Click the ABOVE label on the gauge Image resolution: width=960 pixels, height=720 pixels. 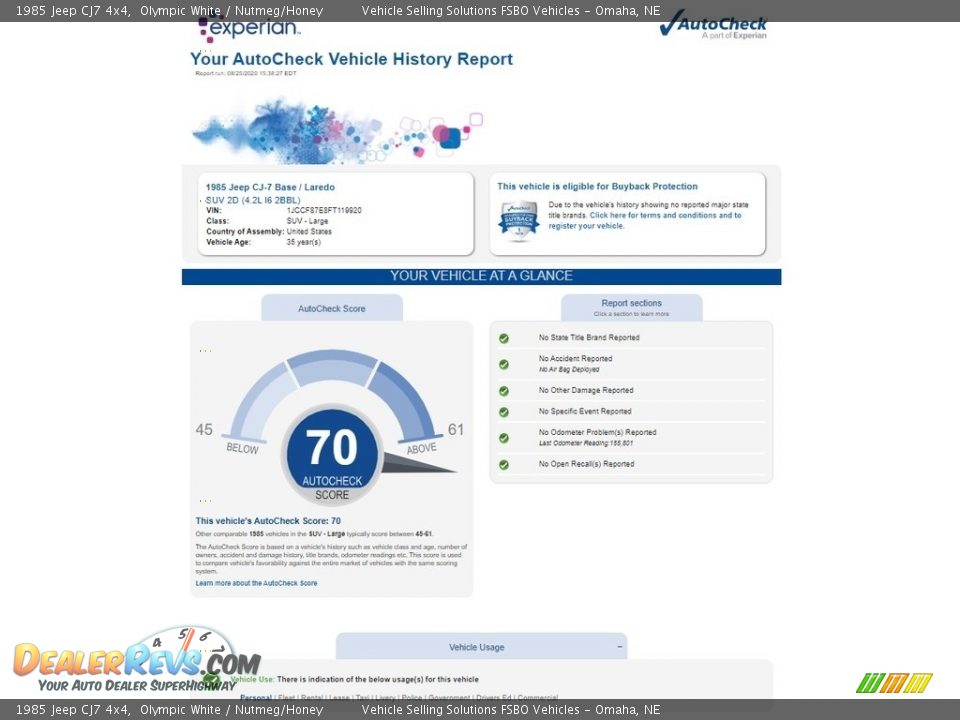(x=422, y=448)
